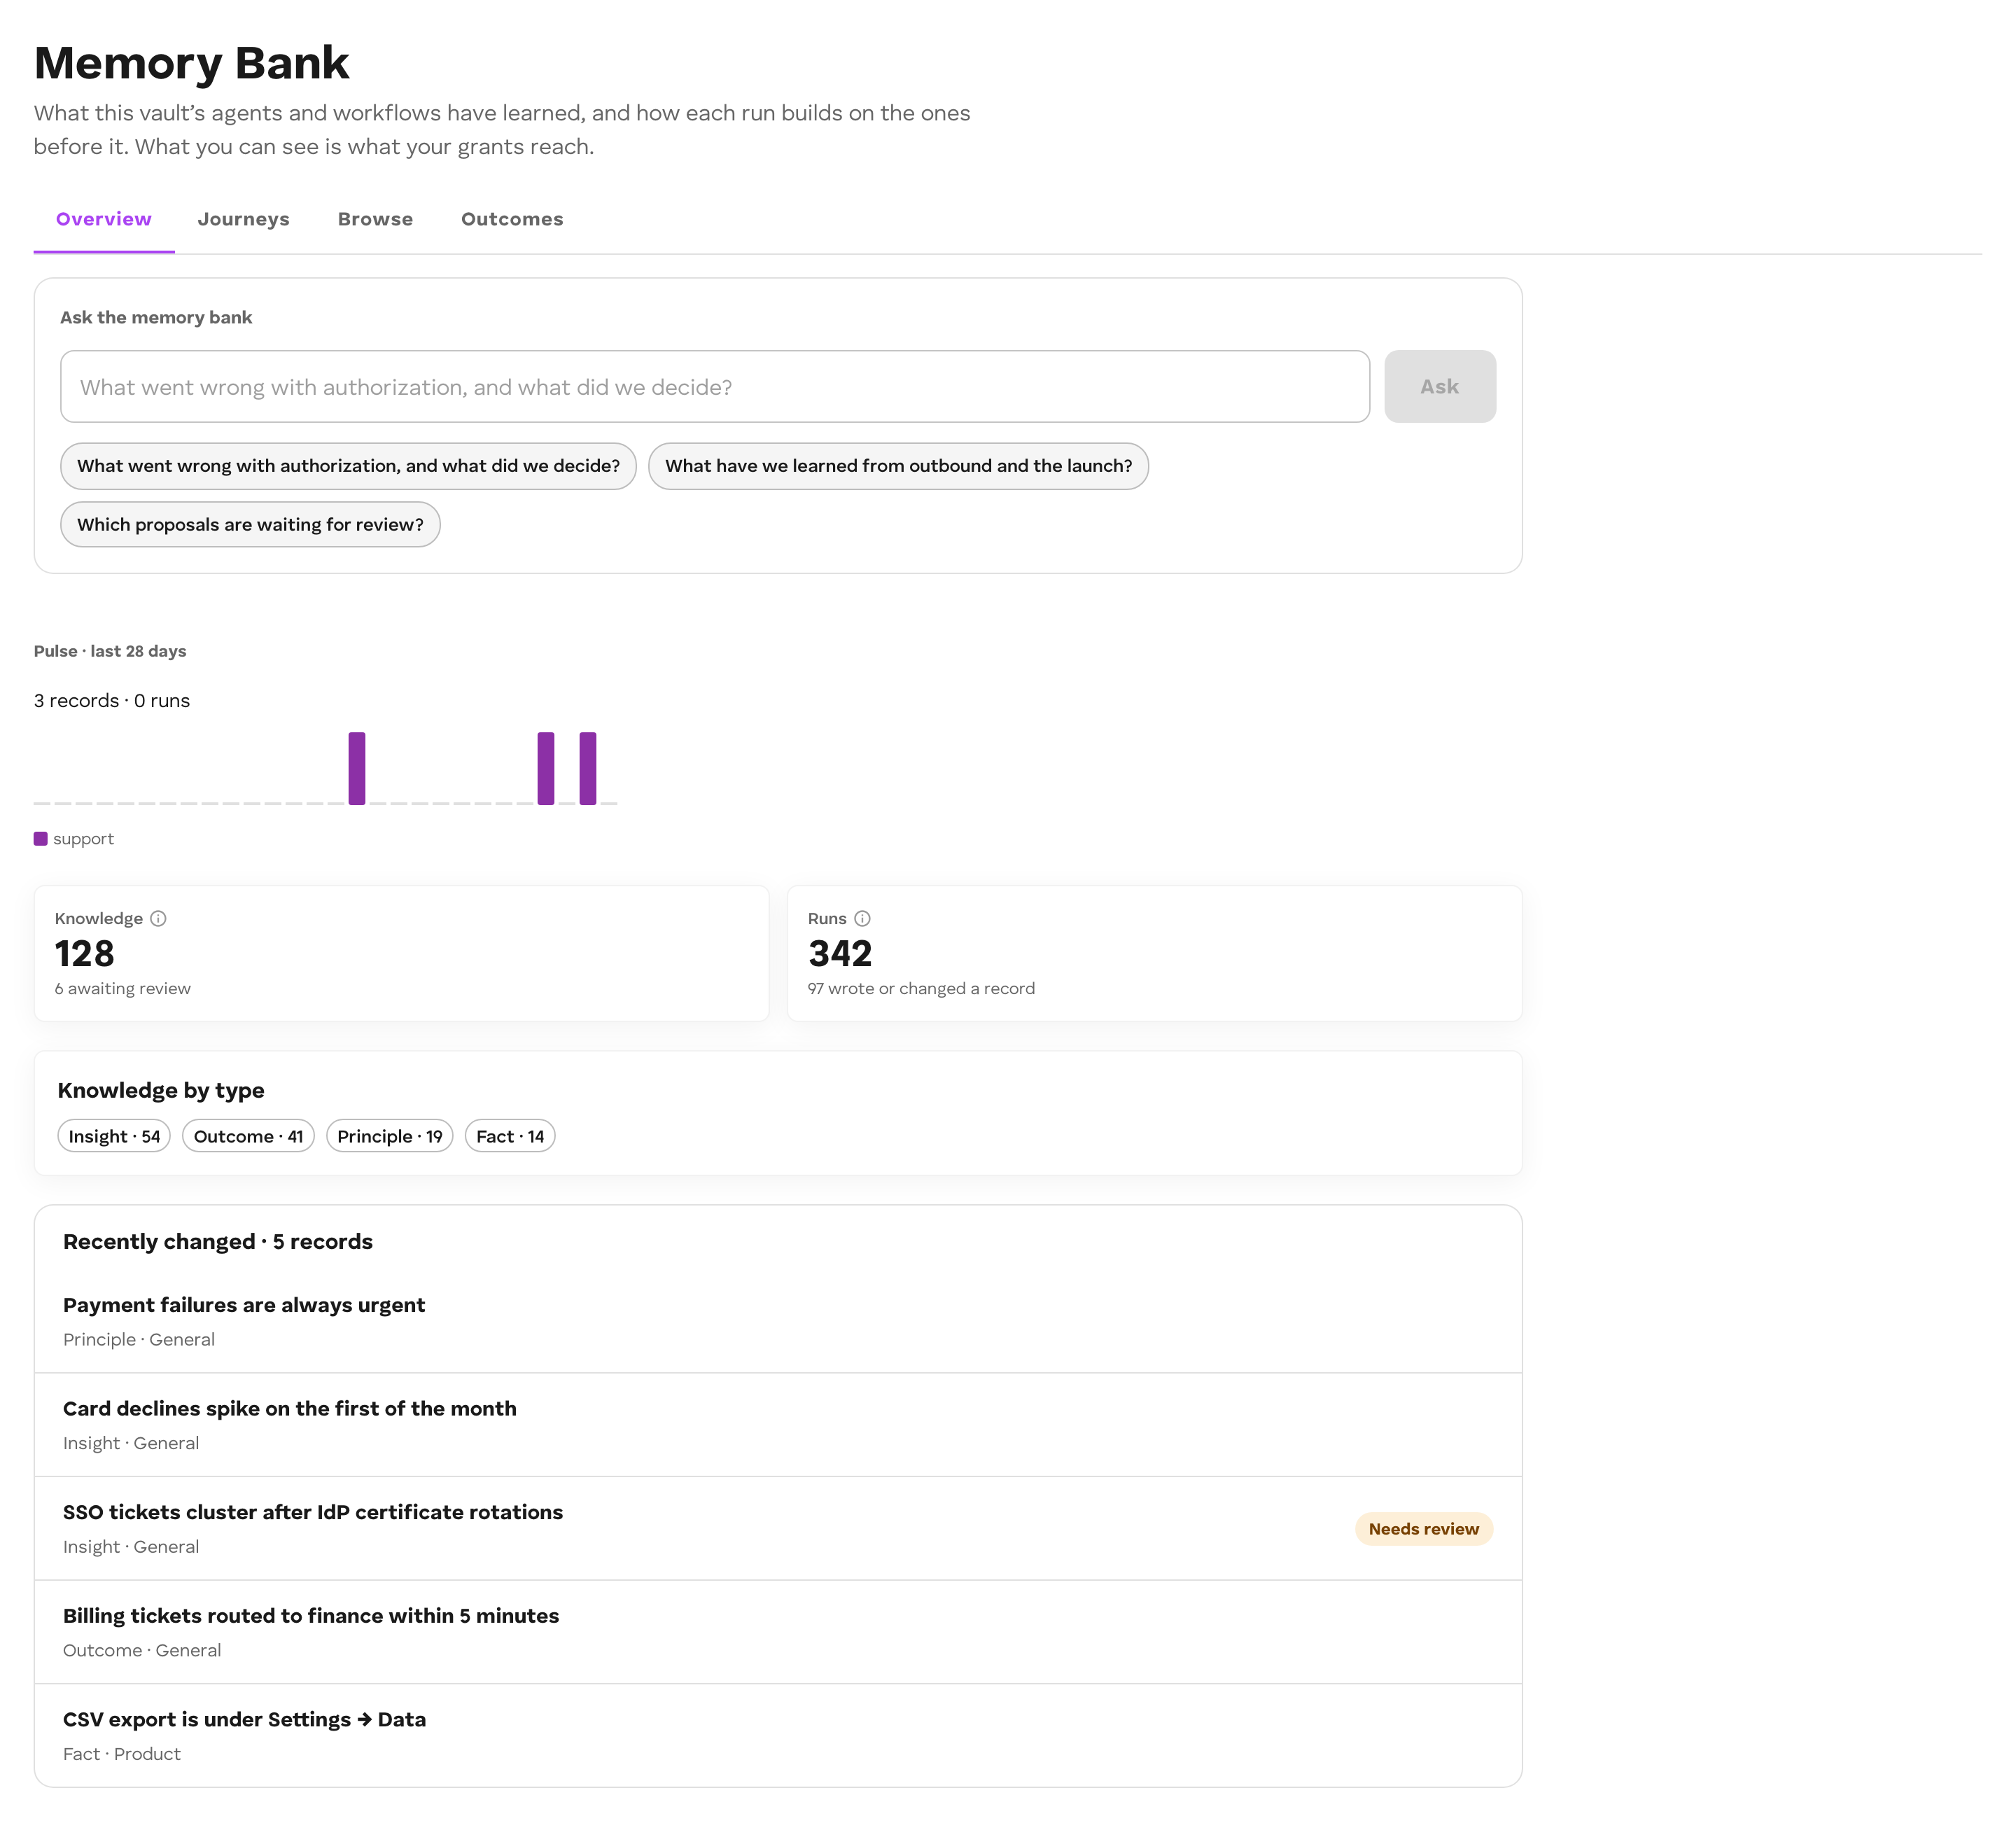Image resolution: width=2016 pixels, height=1823 pixels.
Task: Click the Memory Bank page title
Action: (x=192, y=63)
